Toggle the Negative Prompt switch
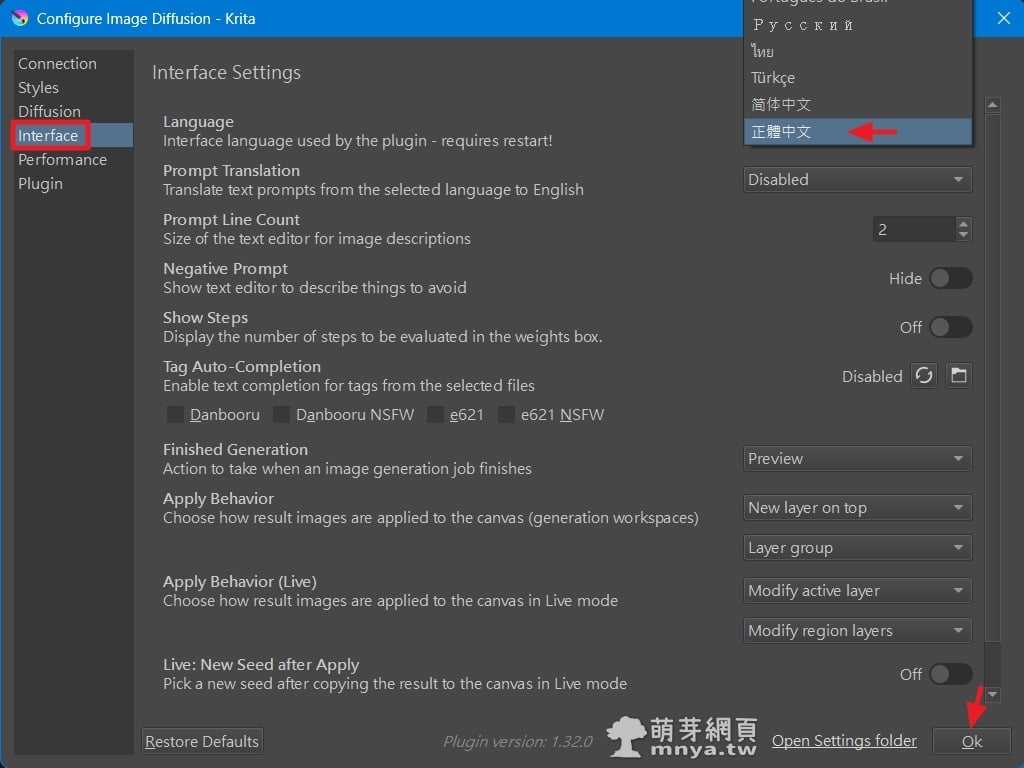The height and width of the screenshot is (768, 1024). 950,279
